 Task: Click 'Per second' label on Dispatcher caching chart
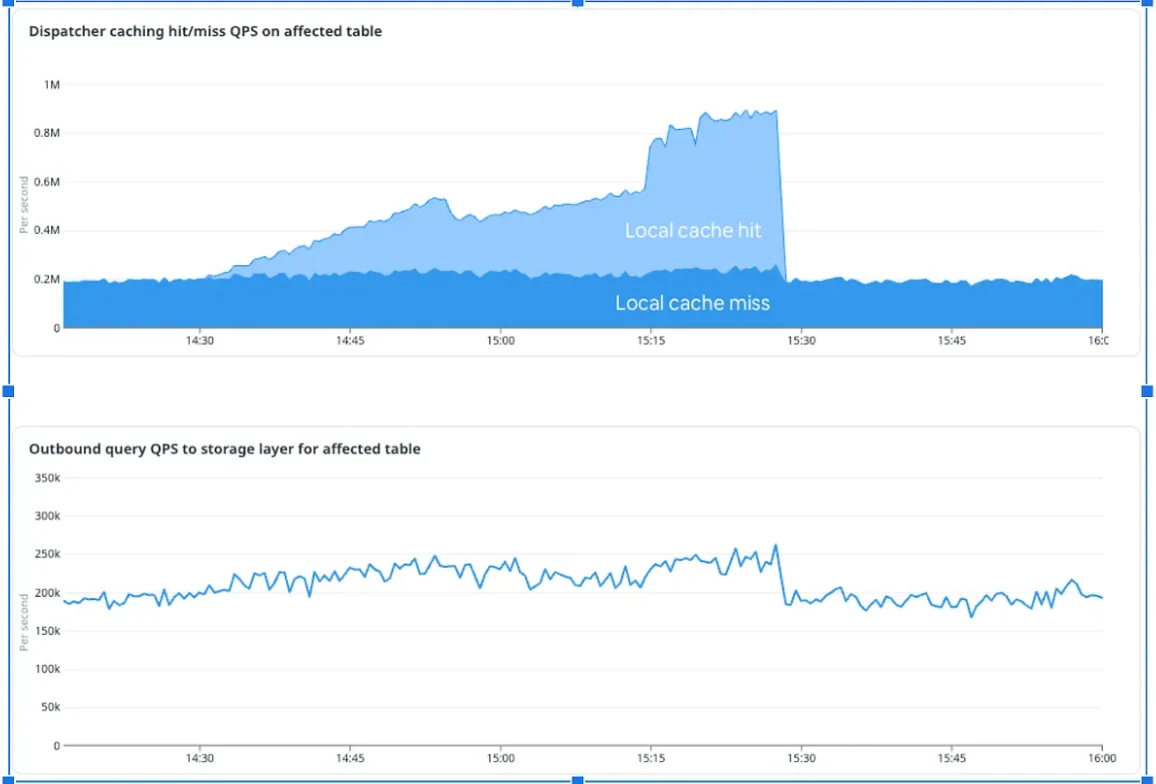tap(24, 205)
